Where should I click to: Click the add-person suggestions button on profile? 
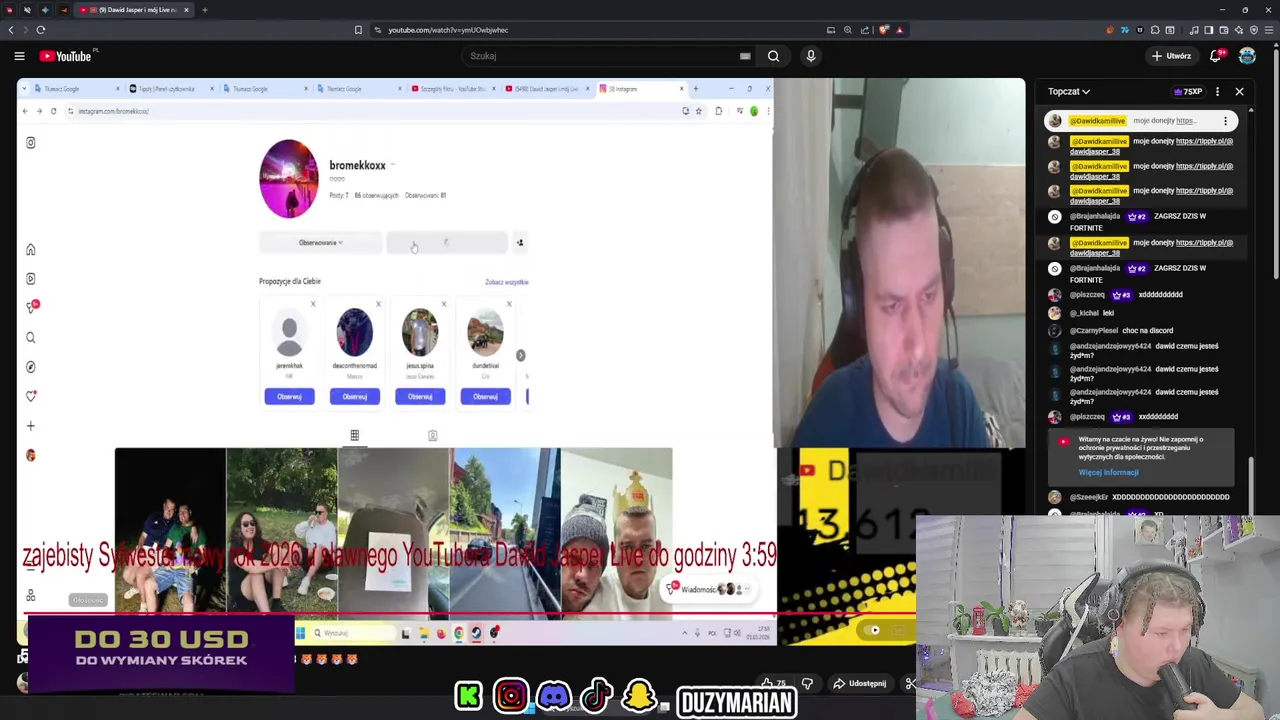point(520,243)
